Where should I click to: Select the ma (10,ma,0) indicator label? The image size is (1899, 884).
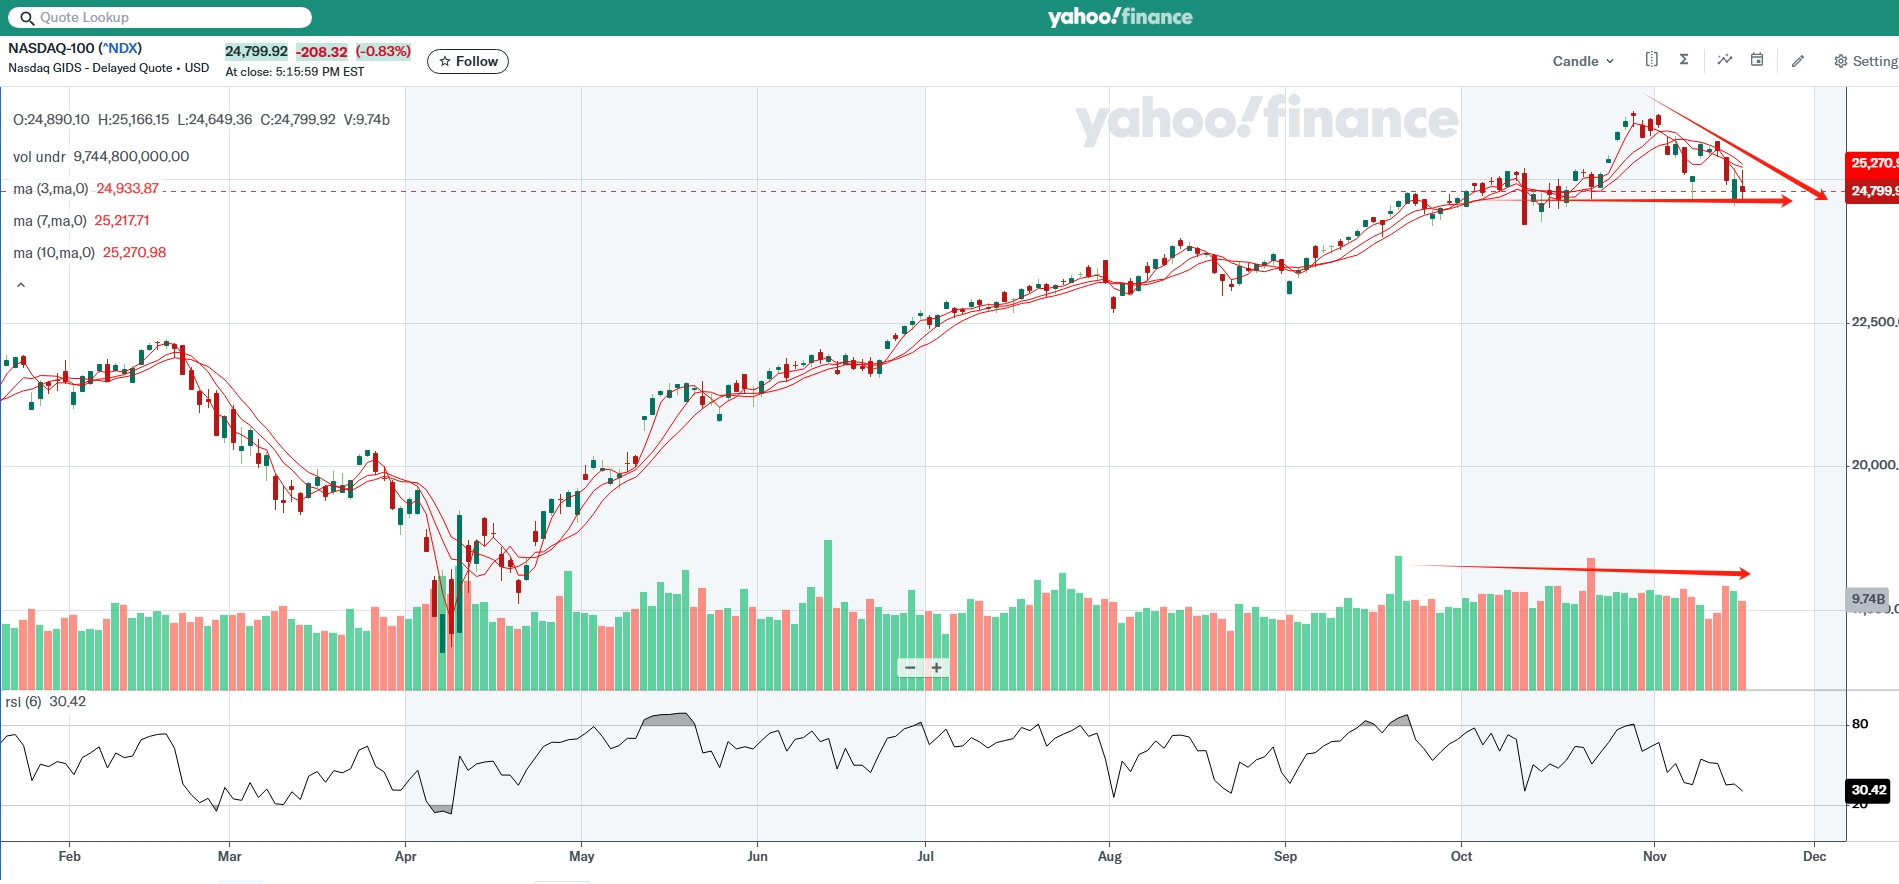click(x=54, y=253)
